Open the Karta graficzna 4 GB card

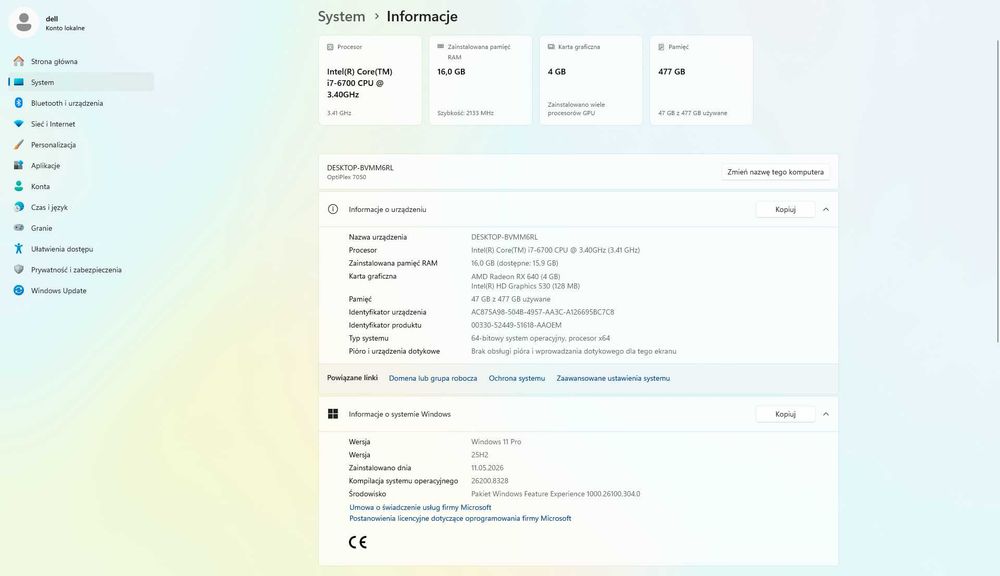[x=591, y=80]
